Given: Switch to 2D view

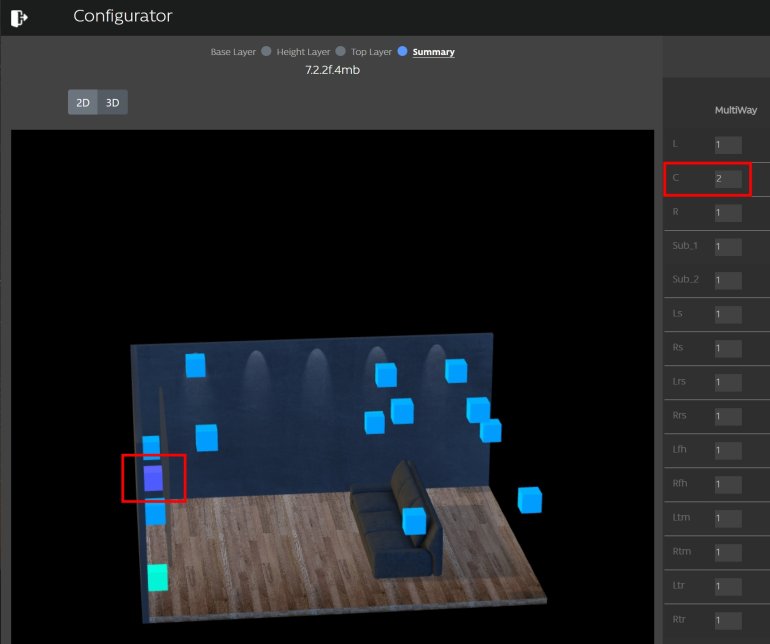Looking at the screenshot, I should tap(83, 102).
